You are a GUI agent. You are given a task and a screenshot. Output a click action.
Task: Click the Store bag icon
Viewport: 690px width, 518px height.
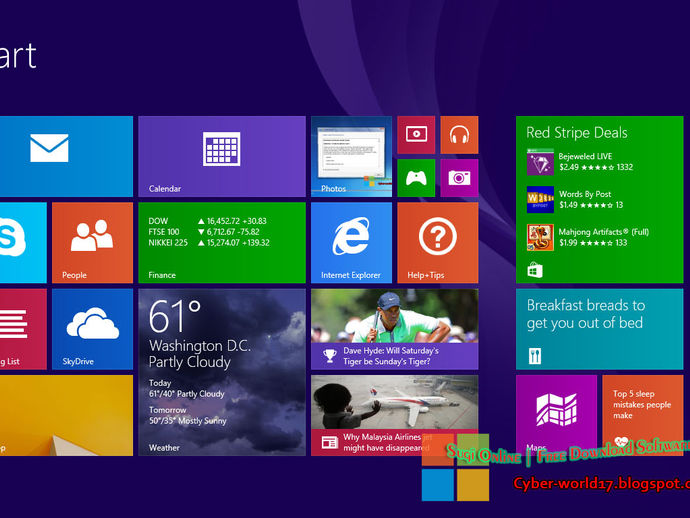[535, 270]
